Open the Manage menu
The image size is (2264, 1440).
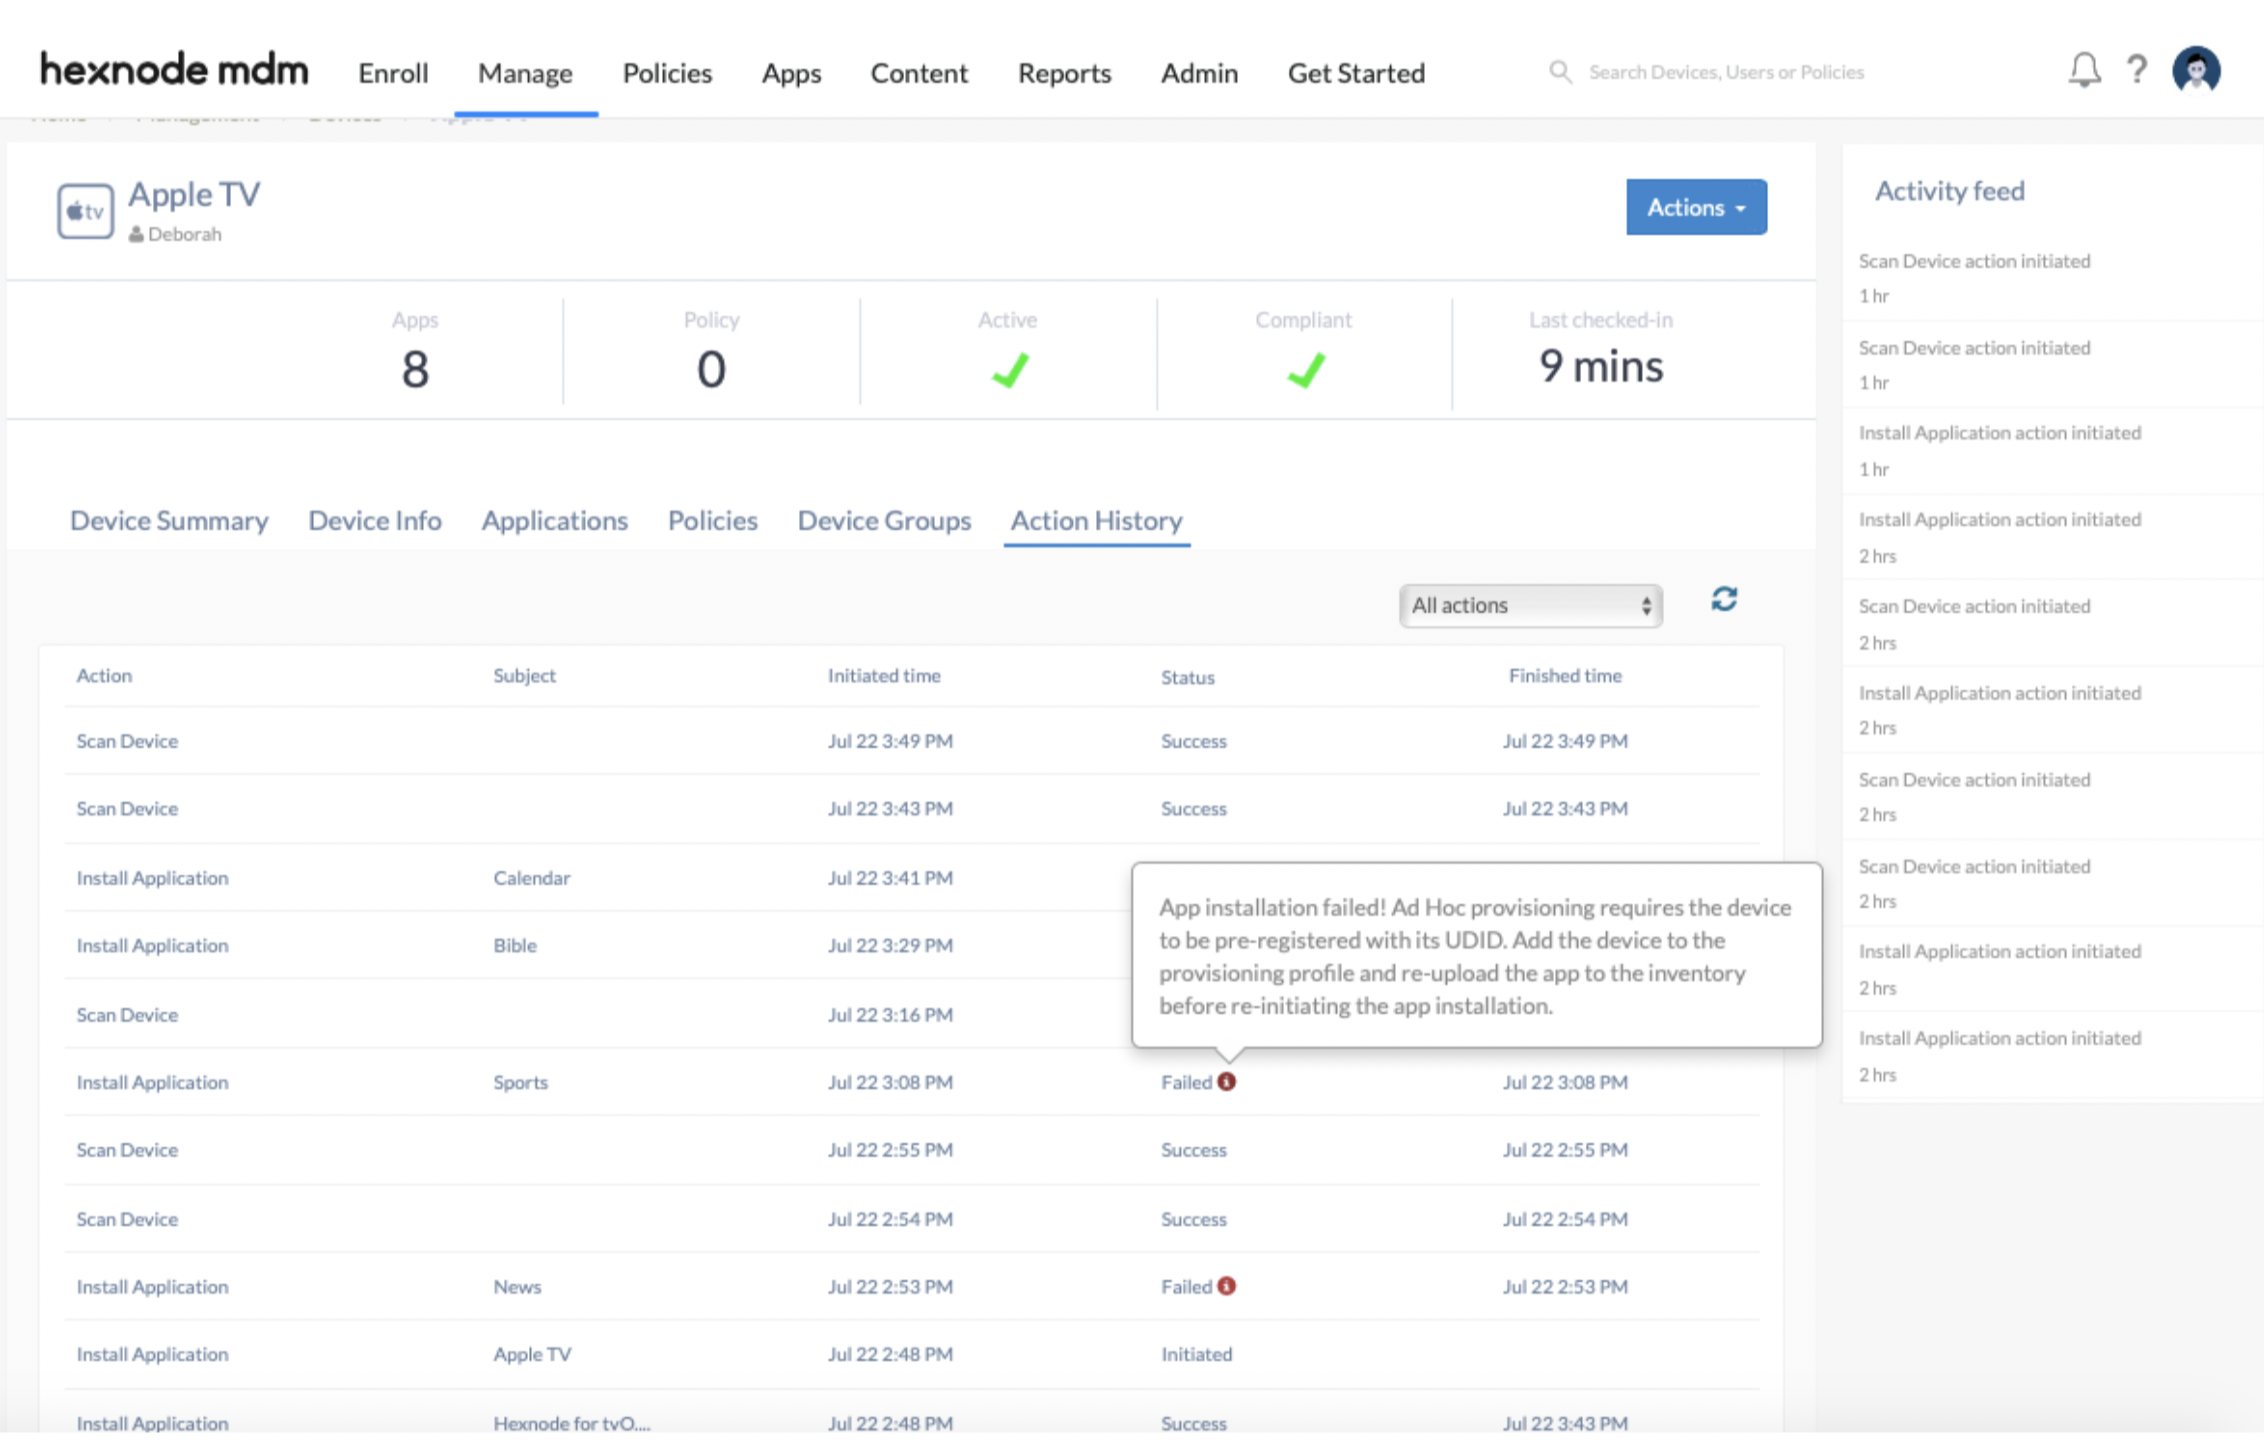[x=525, y=73]
